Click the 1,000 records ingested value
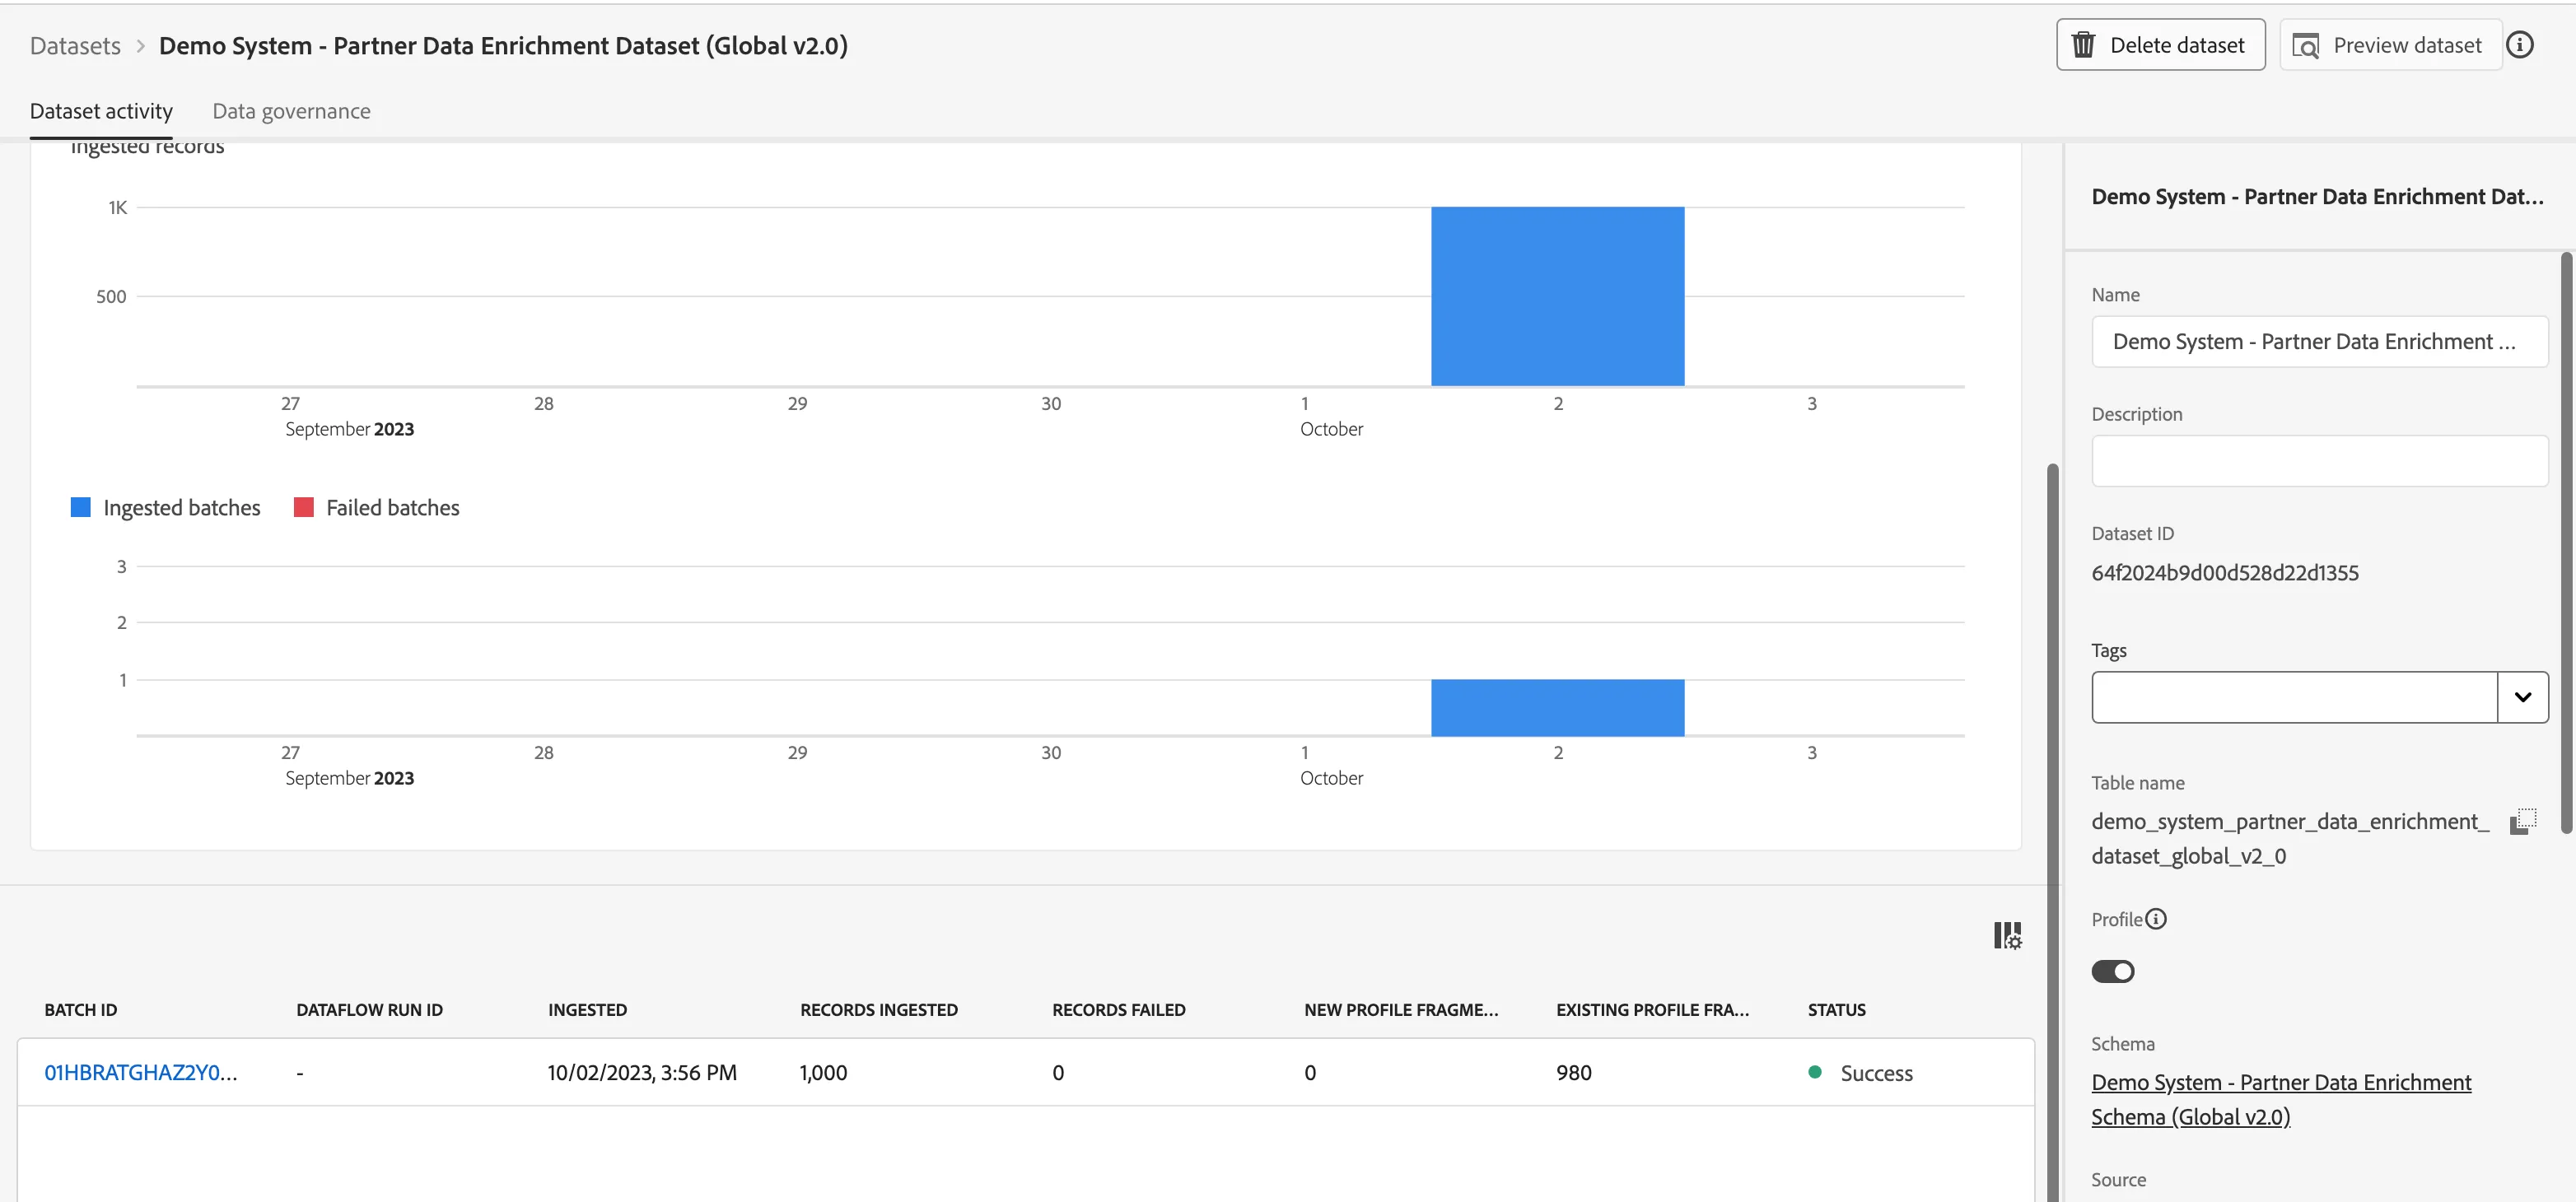Image resolution: width=2576 pixels, height=1202 pixels. (823, 1073)
